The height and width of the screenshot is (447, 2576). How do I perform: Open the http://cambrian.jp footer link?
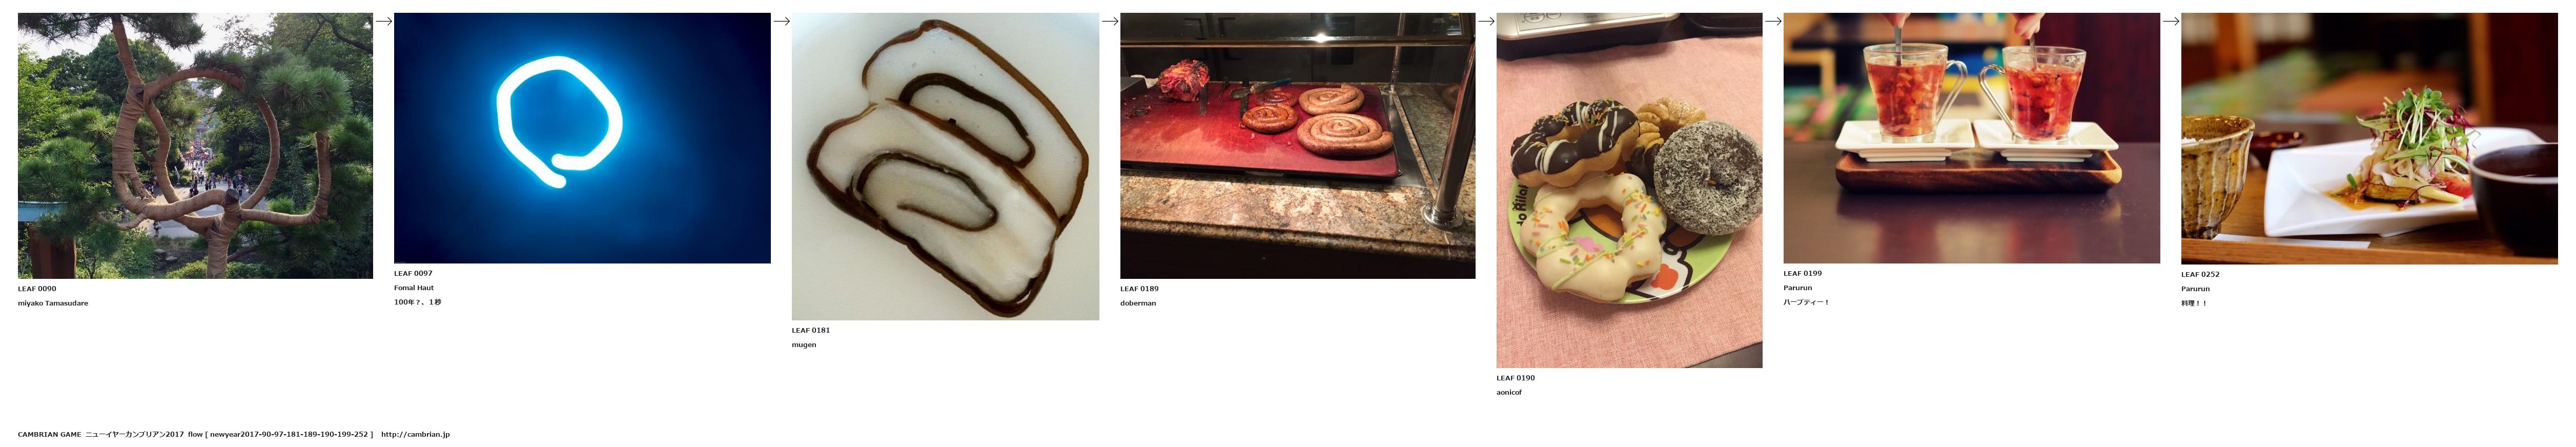(415, 435)
